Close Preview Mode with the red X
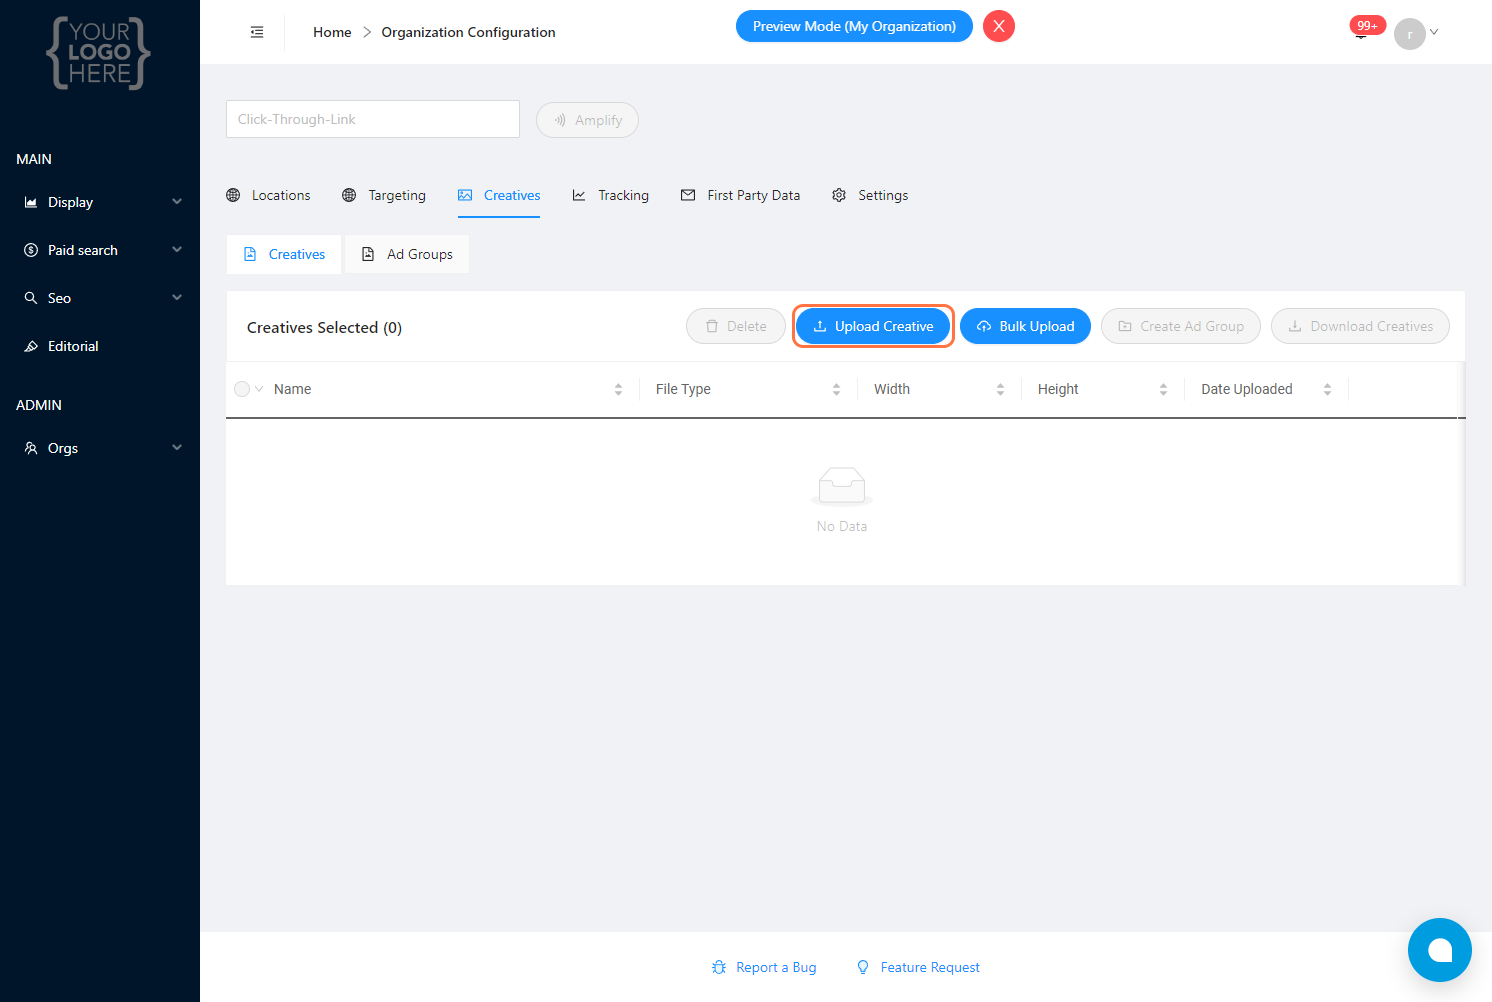This screenshot has width=1492, height=1002. [x=999, y=26]
